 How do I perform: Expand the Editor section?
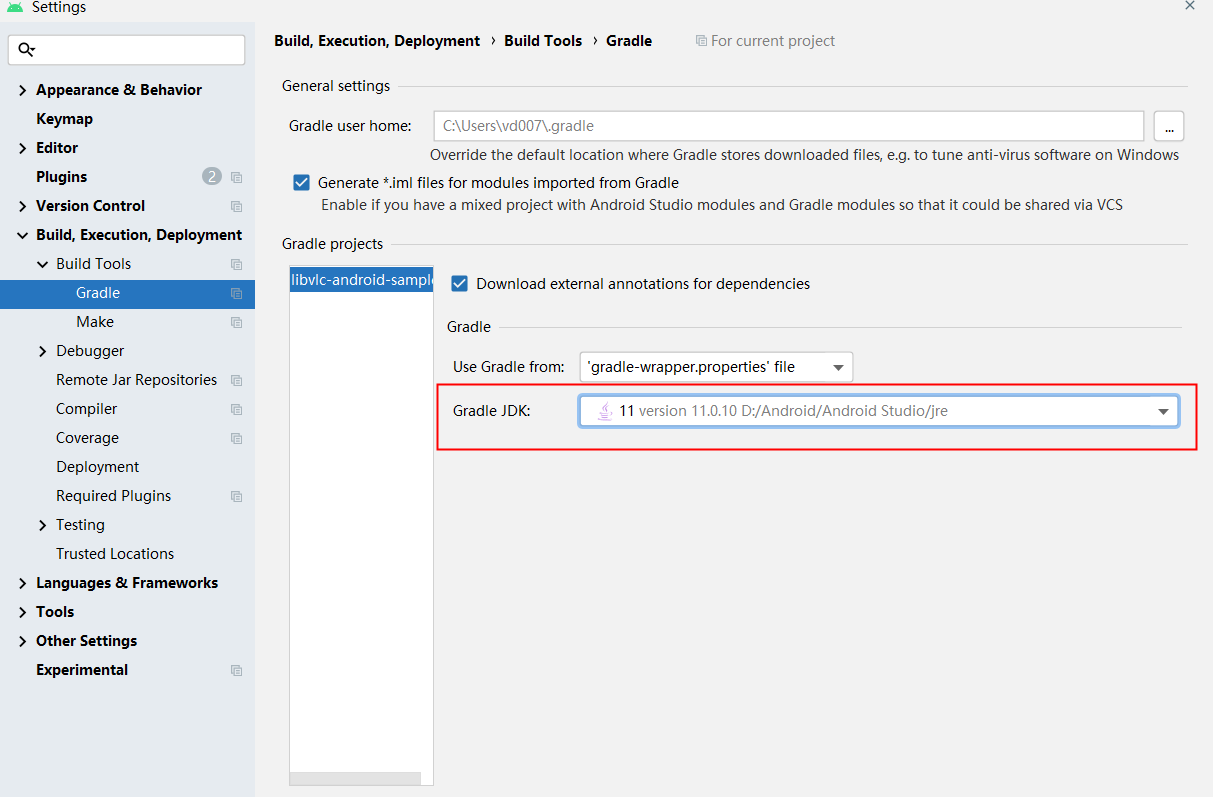(x=22, y=148)
